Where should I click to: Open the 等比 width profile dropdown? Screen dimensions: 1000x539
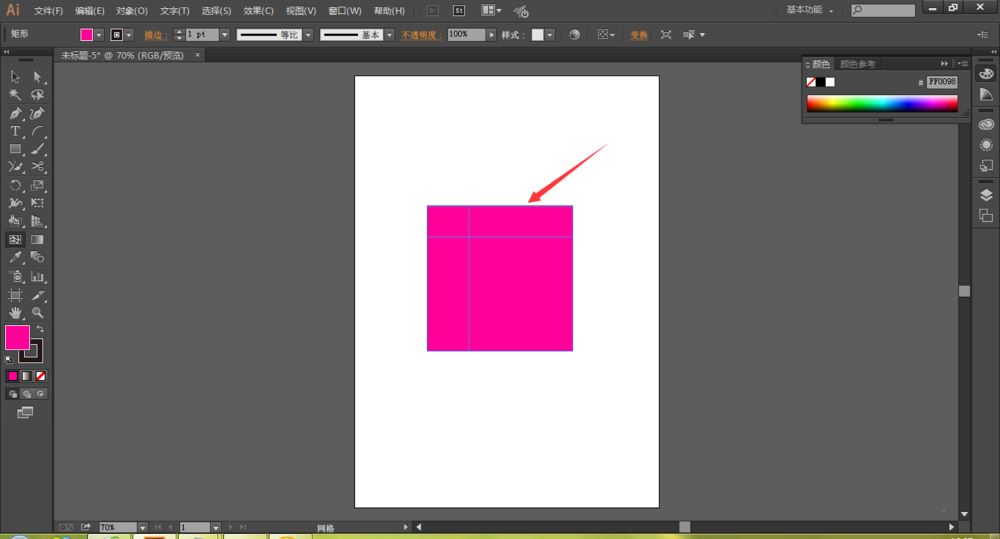pyautogui.click(x=308, y=35)
